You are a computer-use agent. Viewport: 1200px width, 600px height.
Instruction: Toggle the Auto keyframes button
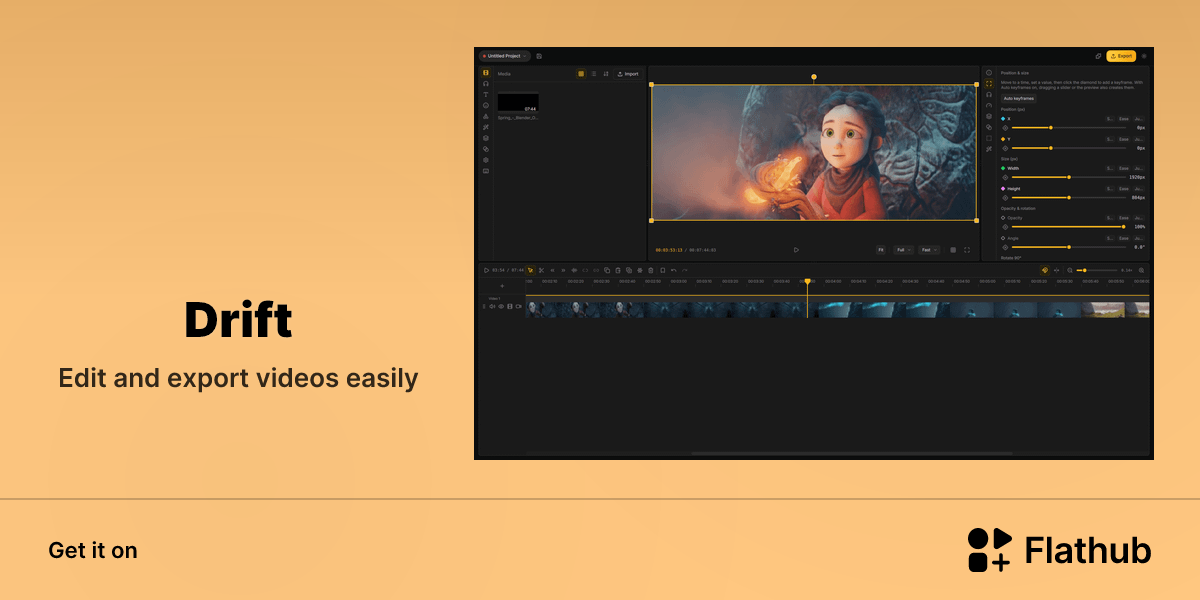[1019, 98]
